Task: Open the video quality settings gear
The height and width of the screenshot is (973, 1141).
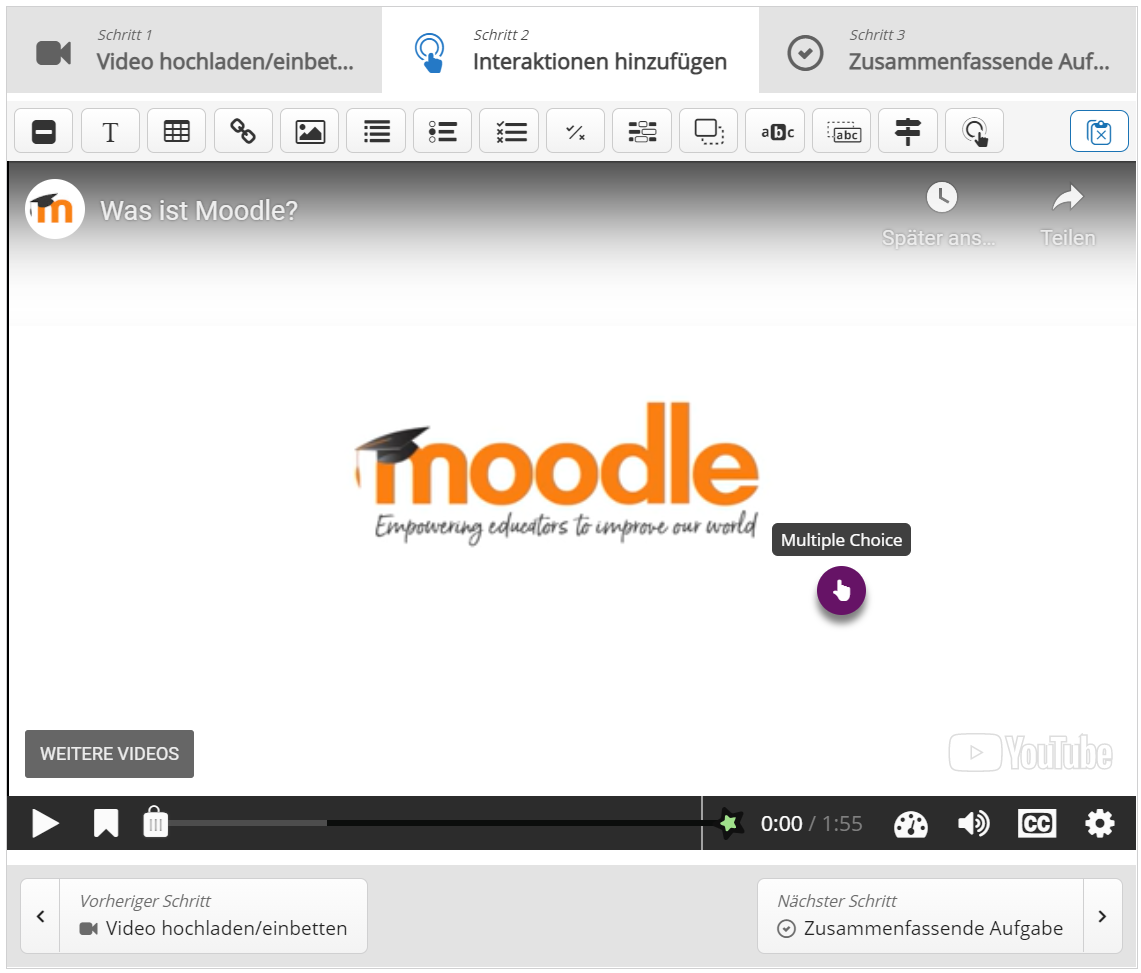Action: 1099,823
